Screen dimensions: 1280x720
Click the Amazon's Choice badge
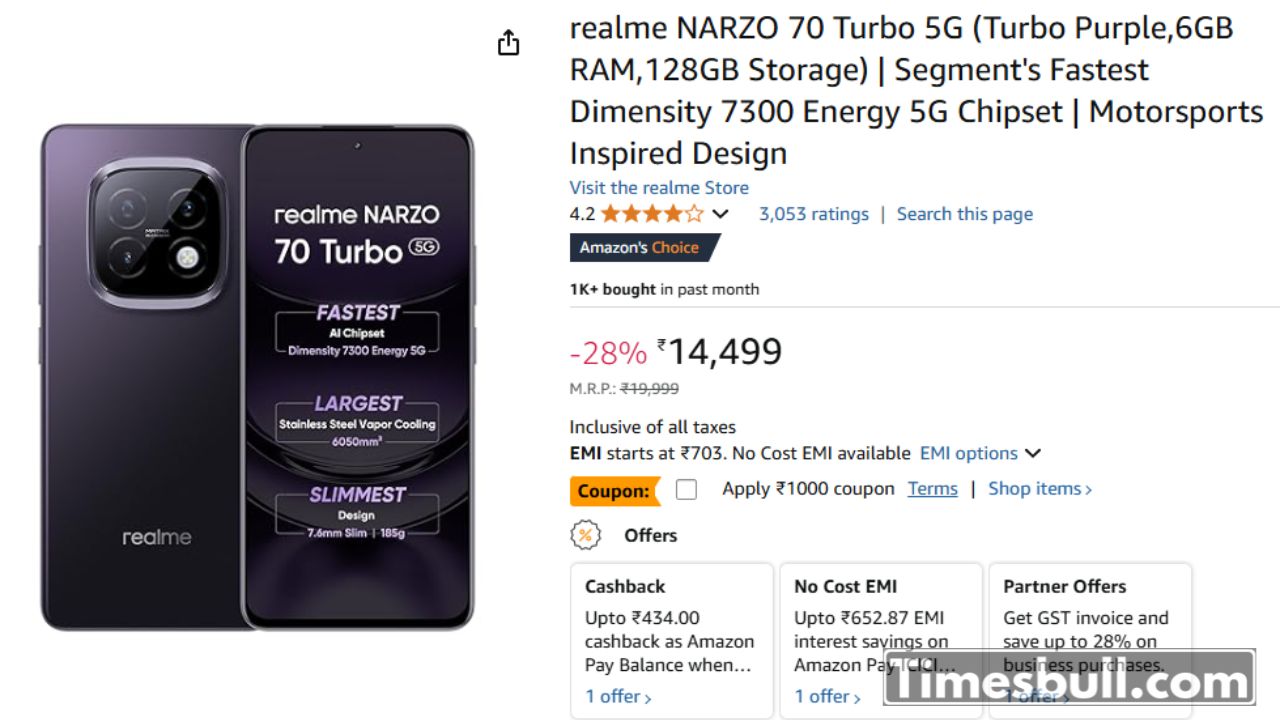click(640, 248)
